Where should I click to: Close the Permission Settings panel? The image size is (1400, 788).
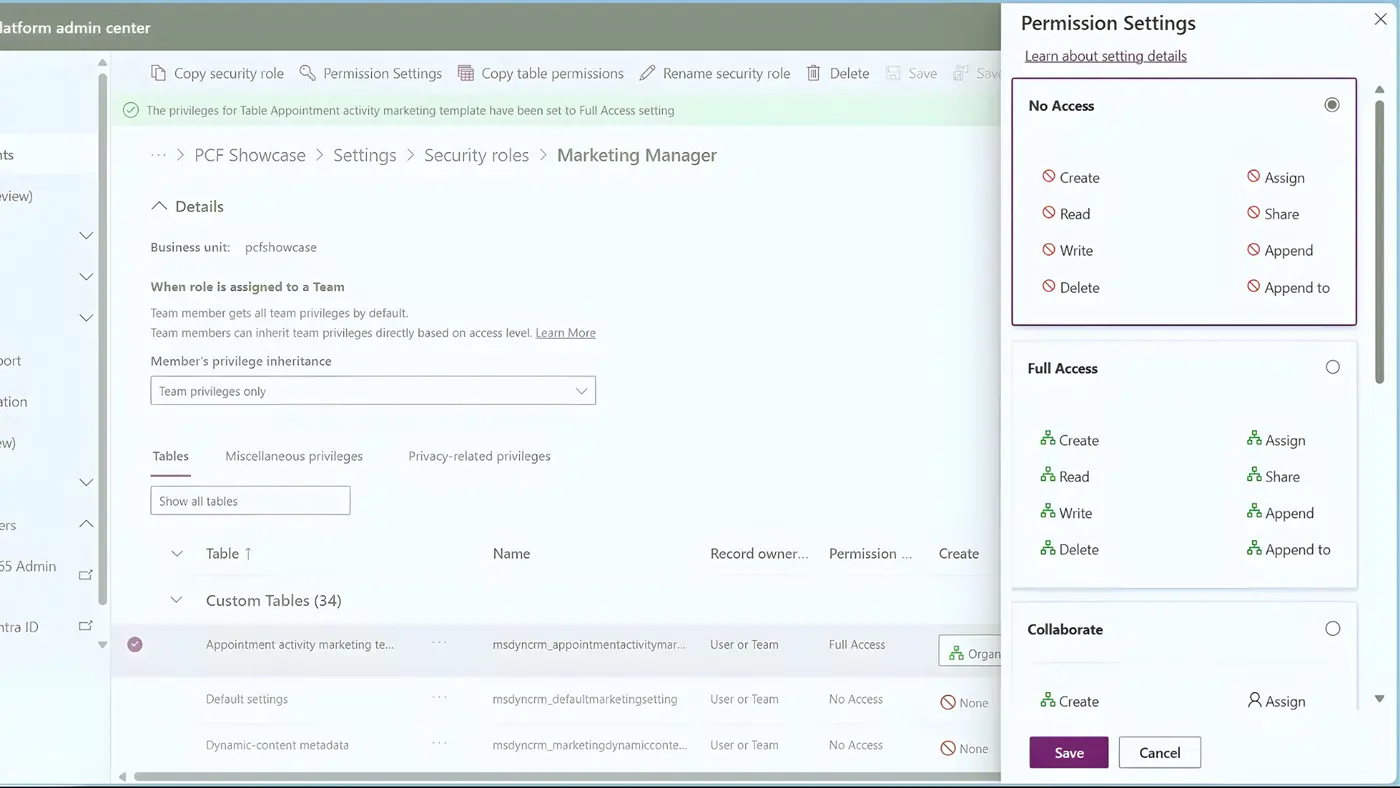click(x=1380, y=19)
